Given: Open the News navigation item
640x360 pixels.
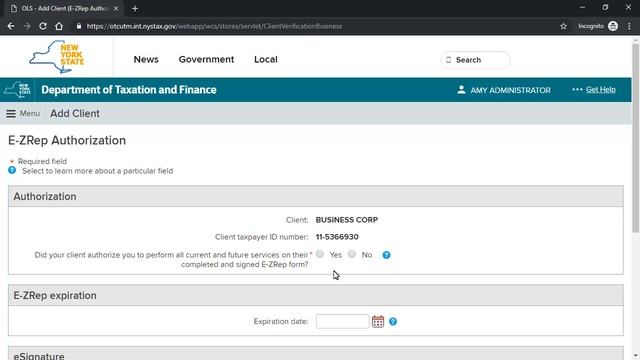Looking at the screenshot, I should coord(146,59).
